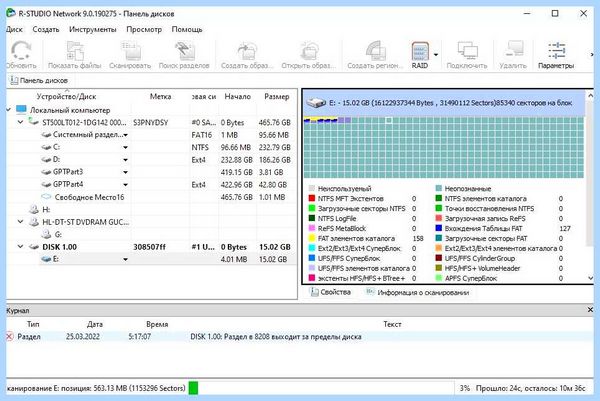Open the Создать menu
Viewport: 600px width, 401px height.
coord(46,29)
